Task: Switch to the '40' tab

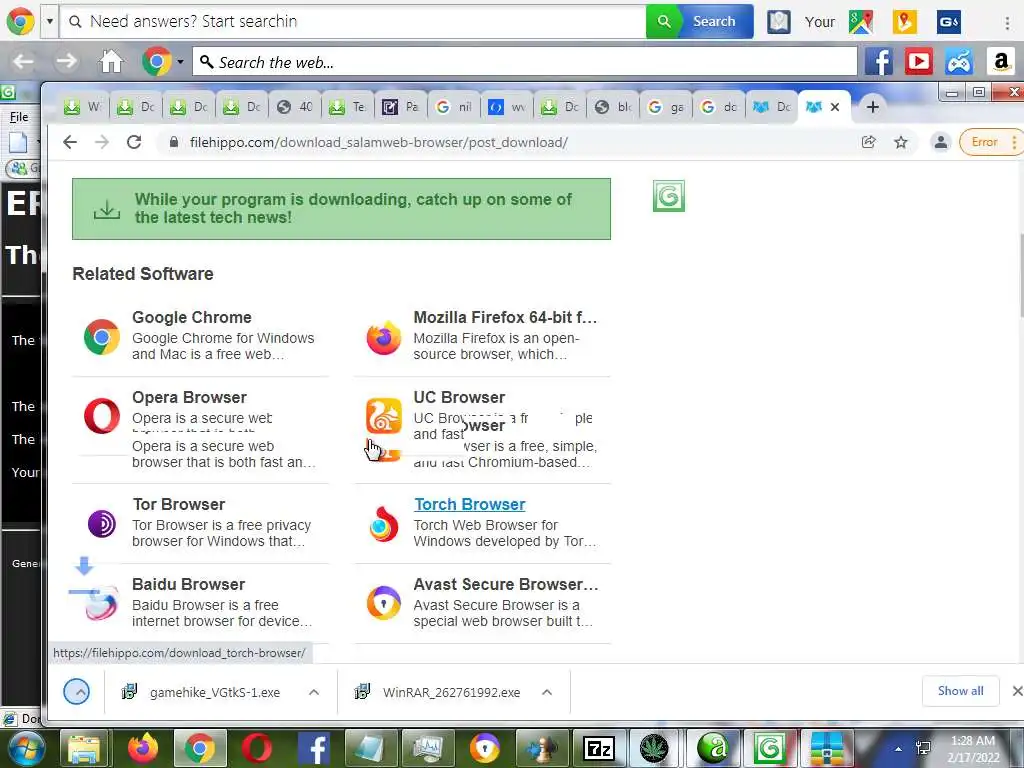Action: [x=295, y=106]
